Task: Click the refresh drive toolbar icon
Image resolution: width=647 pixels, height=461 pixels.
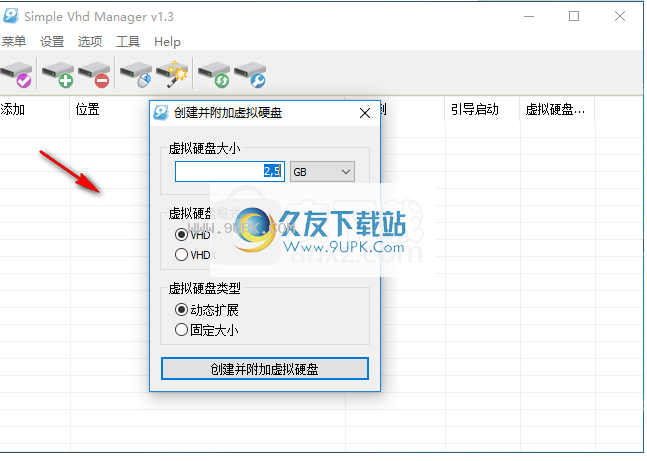Action: point(214,74)
